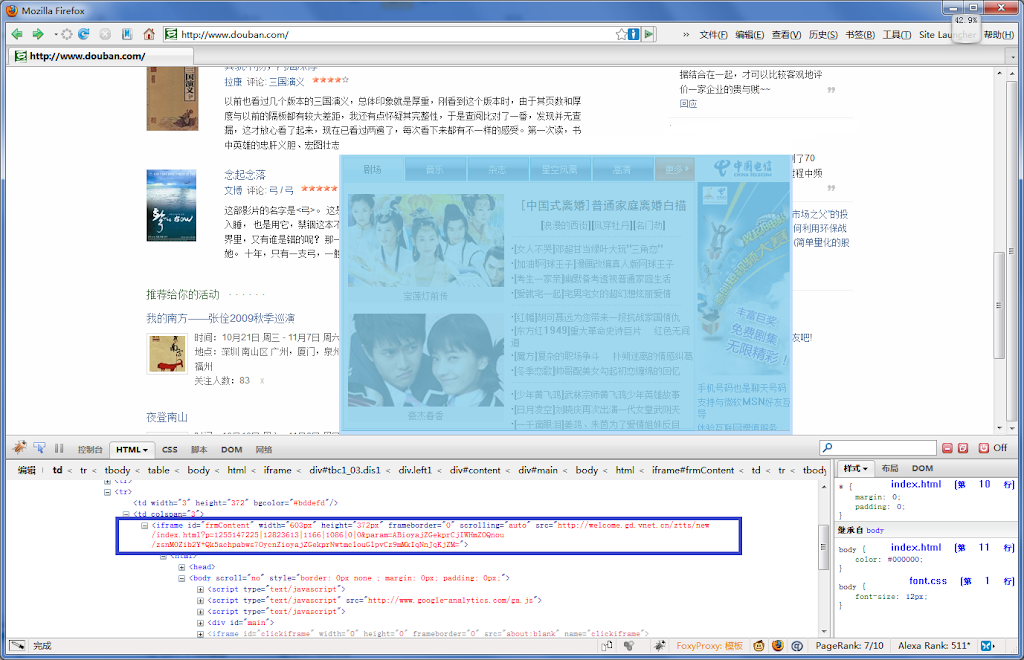Screen dimensions: 1024x660
Task: Switch to the 布局 side panel tab
Action: click(889, 468)
